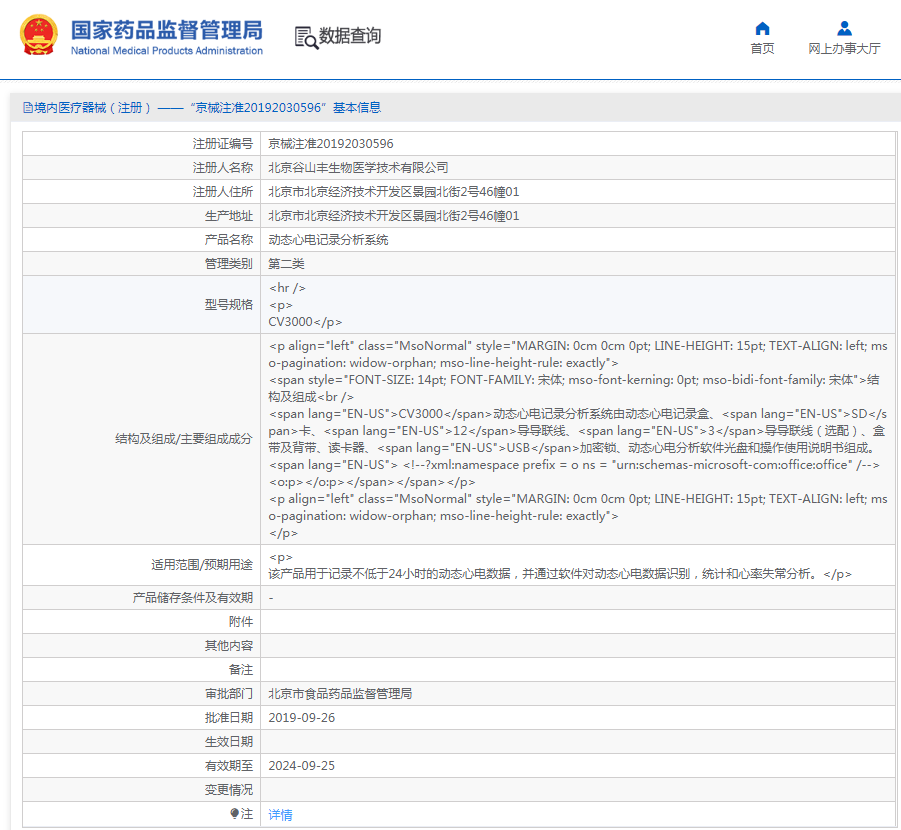Click the 数据查询 magnifier document icon
Screen dimensions: 901x830
pos(306,37)
